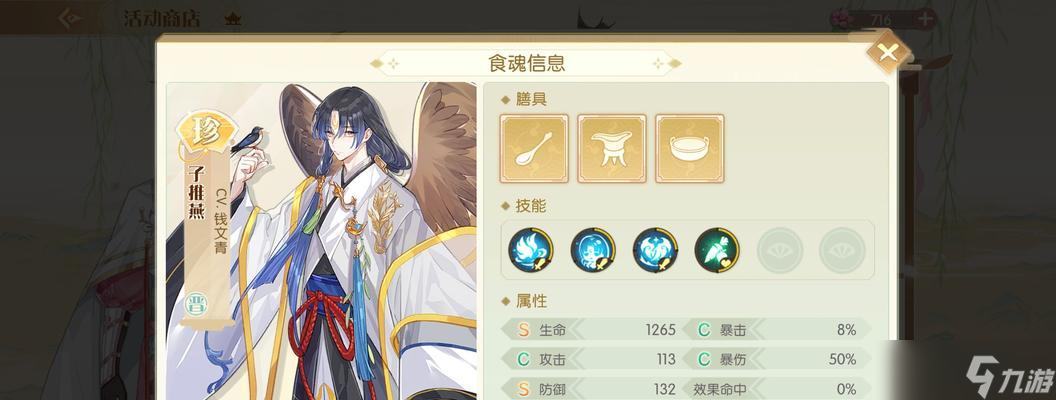This screenshot has width=1056, height=400.
Task: Select the 暴击 8% attribute row
Action: click(x=777, y=330)
